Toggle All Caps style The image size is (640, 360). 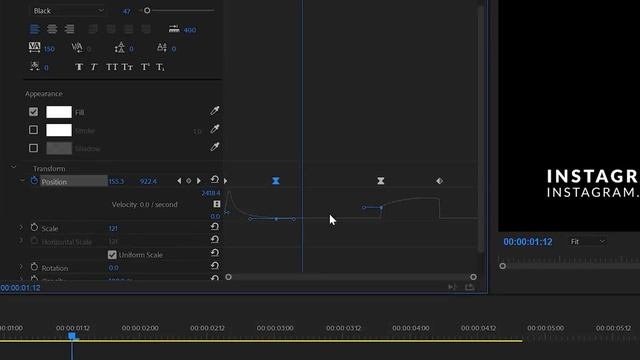click(x=111, y=67)
